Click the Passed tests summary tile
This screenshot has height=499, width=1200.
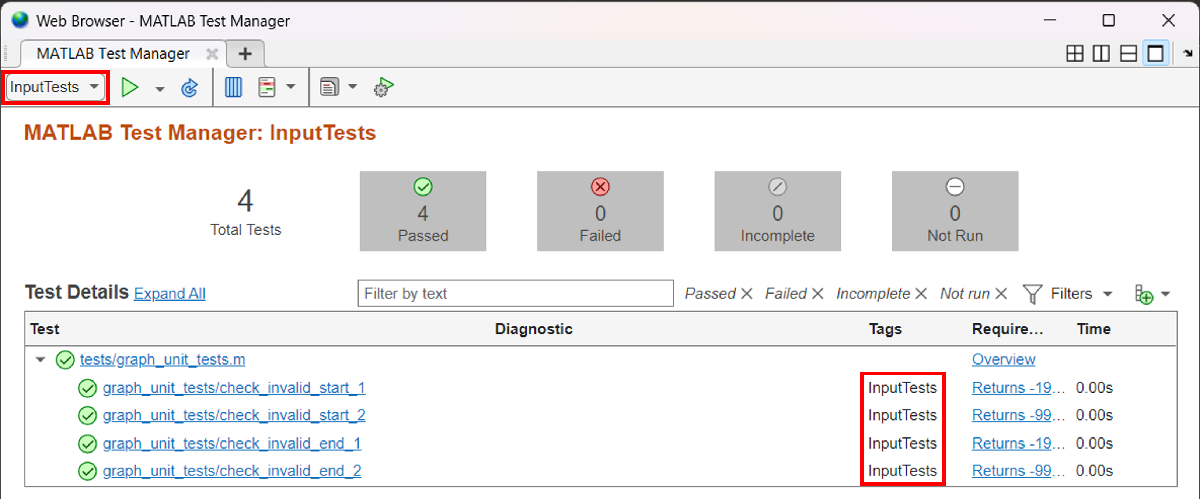(422, 211)
